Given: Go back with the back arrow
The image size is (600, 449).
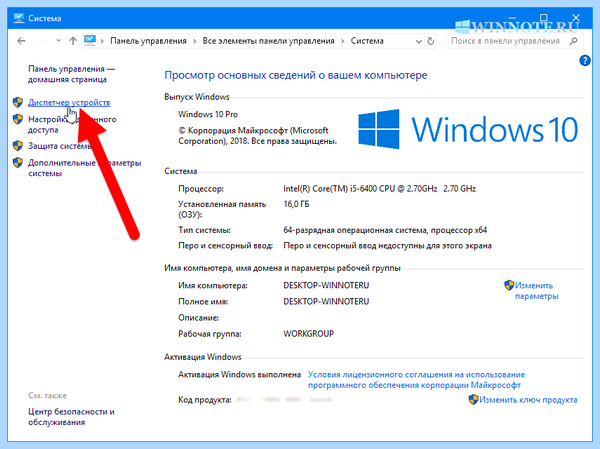Looking at the screenshot, I should [21, 41].
